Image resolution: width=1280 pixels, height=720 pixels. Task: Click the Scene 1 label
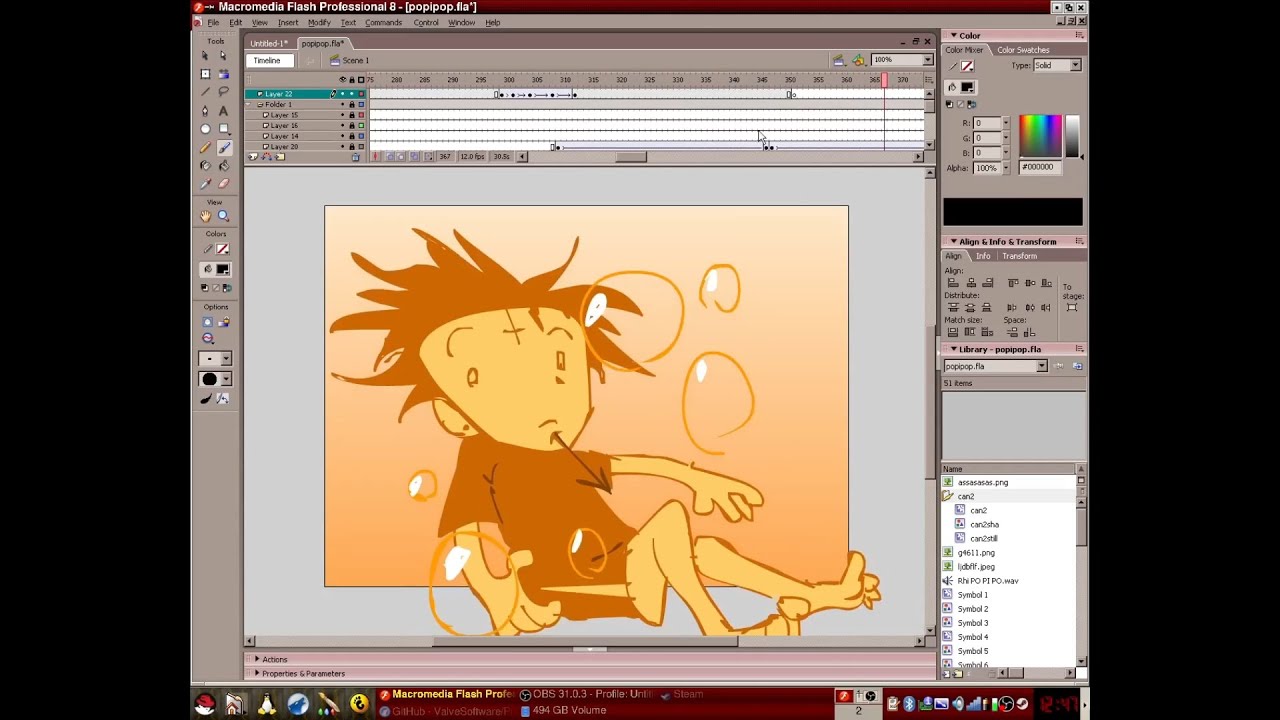pos(356,60)
